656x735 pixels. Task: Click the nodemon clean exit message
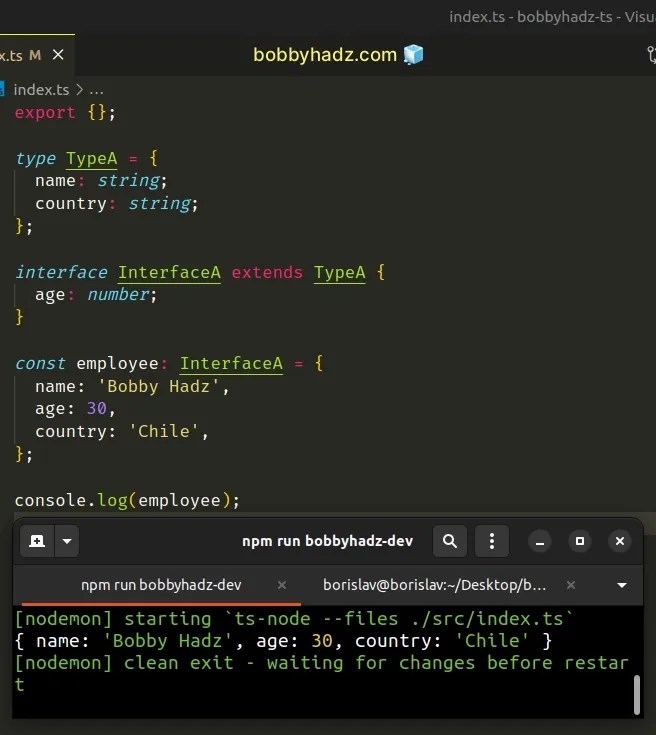pyautogui.click(x=322, y=674)
